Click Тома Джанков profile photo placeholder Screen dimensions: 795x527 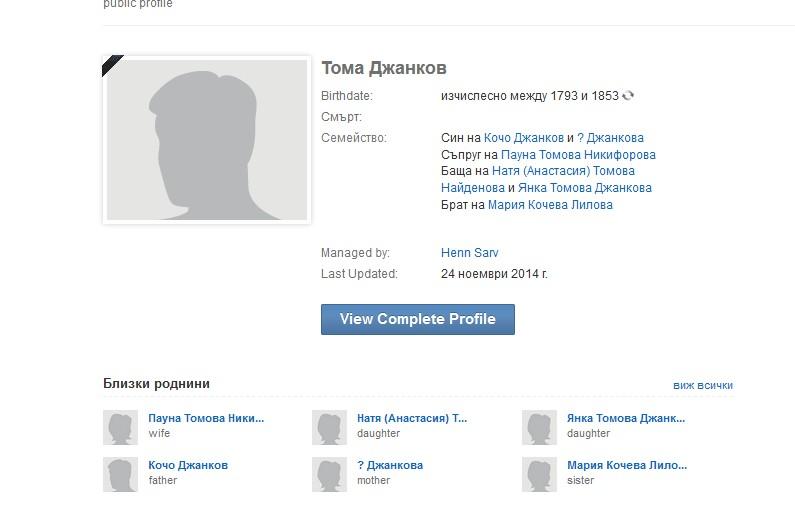[206, 139]
